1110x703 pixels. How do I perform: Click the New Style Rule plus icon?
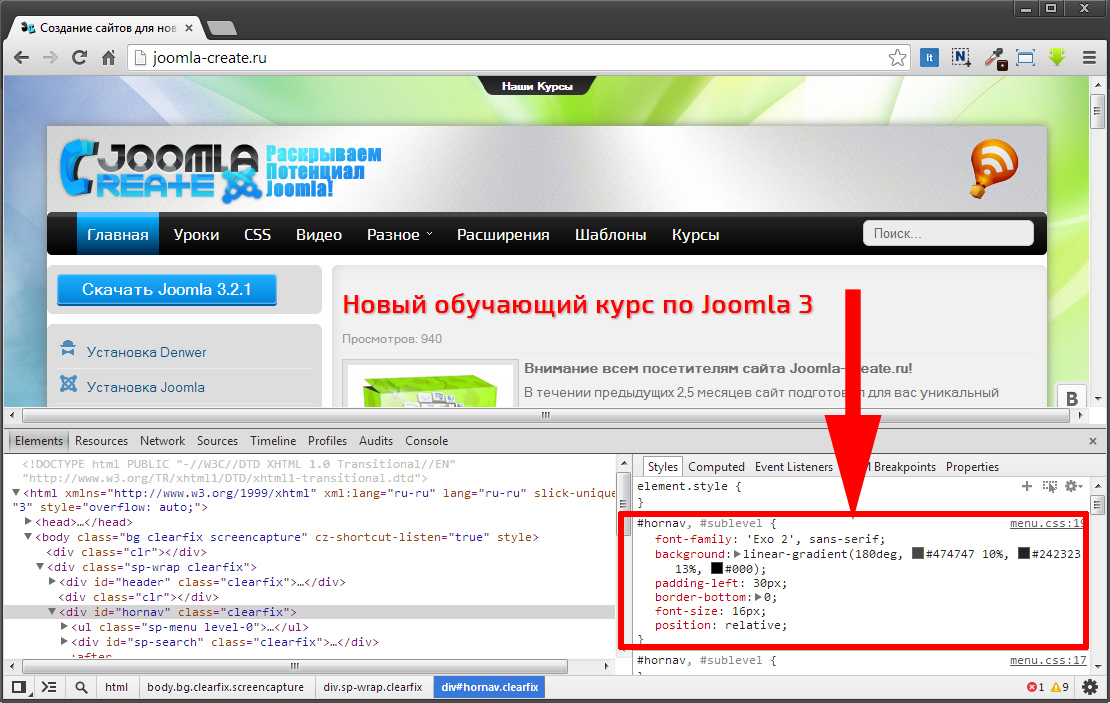pos(1026,486)
